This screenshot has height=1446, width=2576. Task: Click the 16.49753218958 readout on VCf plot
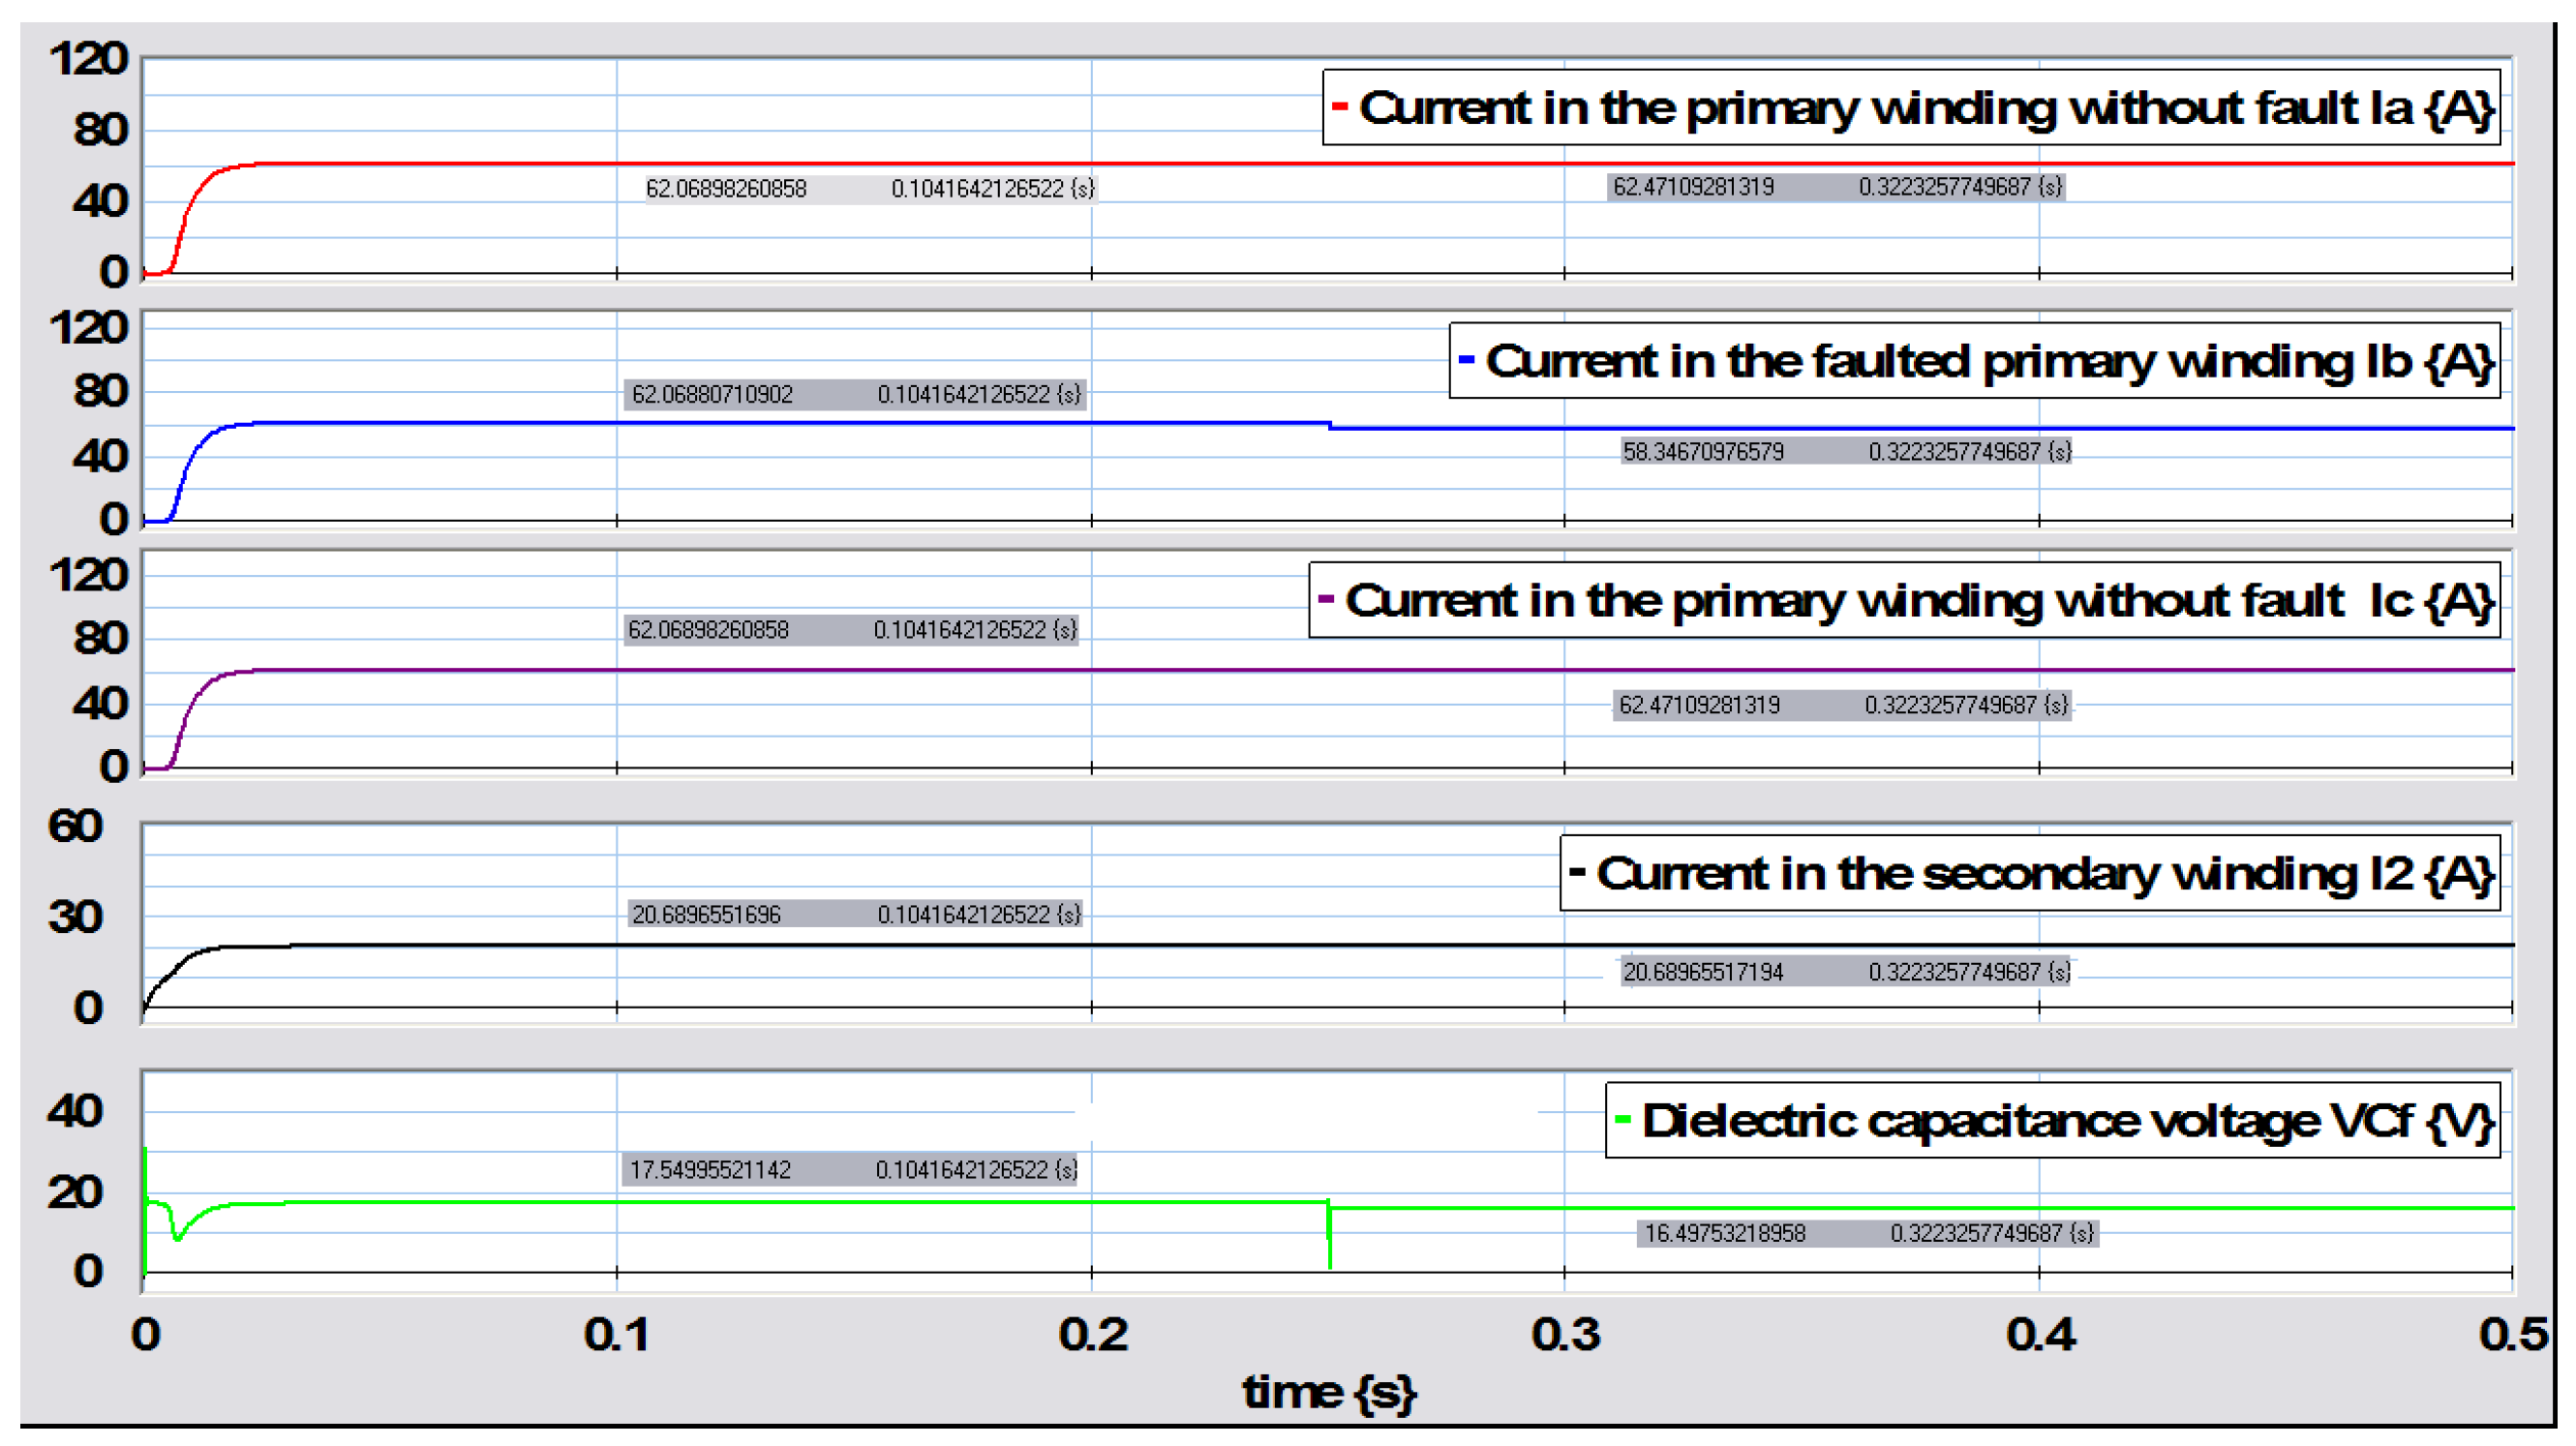coord(1725,1233)
